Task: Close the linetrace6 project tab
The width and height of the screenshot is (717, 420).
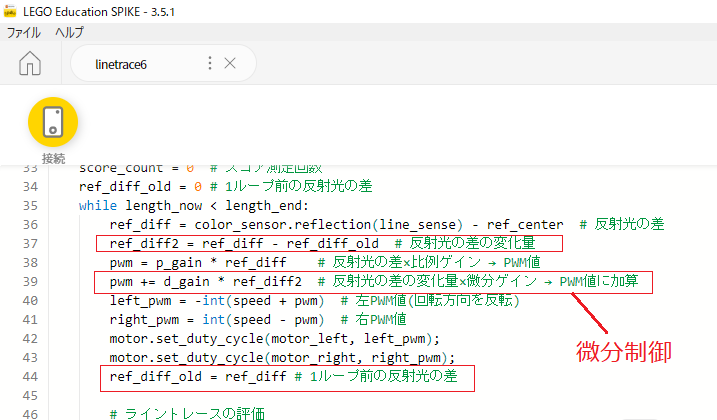Action: coord(230,64)
